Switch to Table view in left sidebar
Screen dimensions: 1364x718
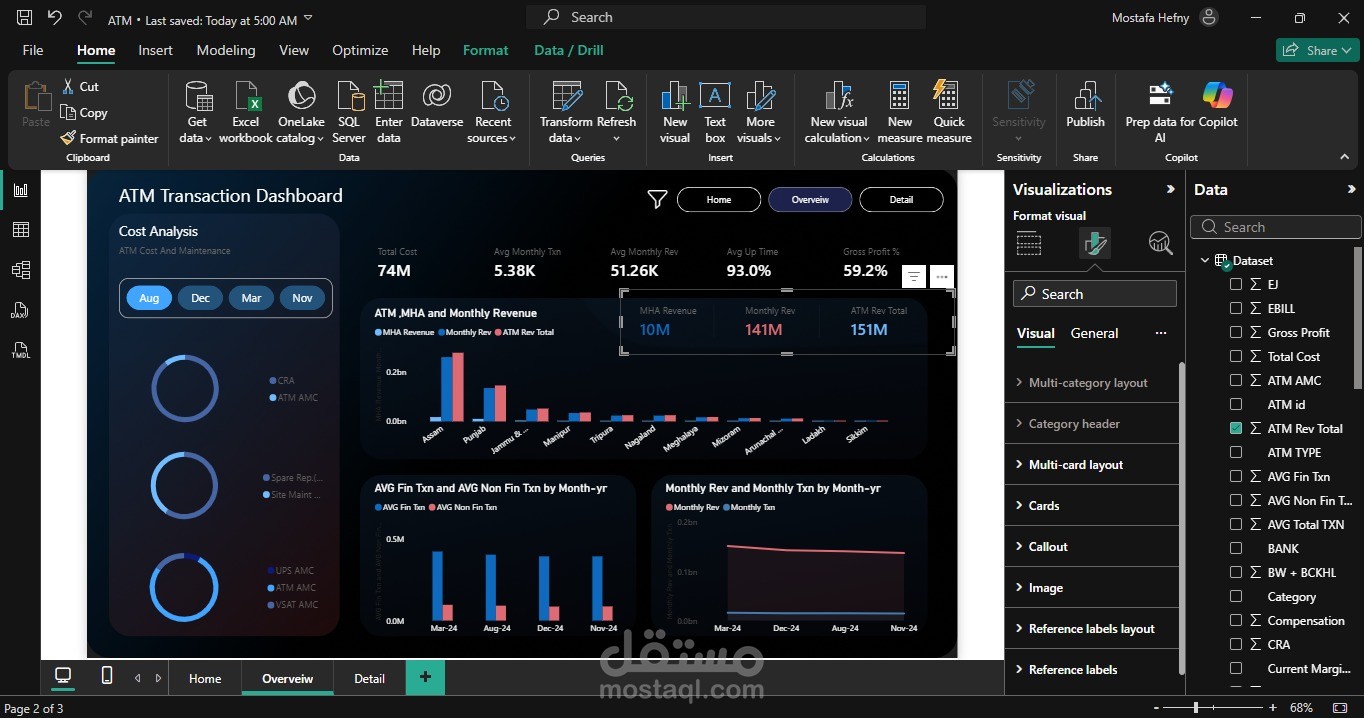[x=20, y=230]
